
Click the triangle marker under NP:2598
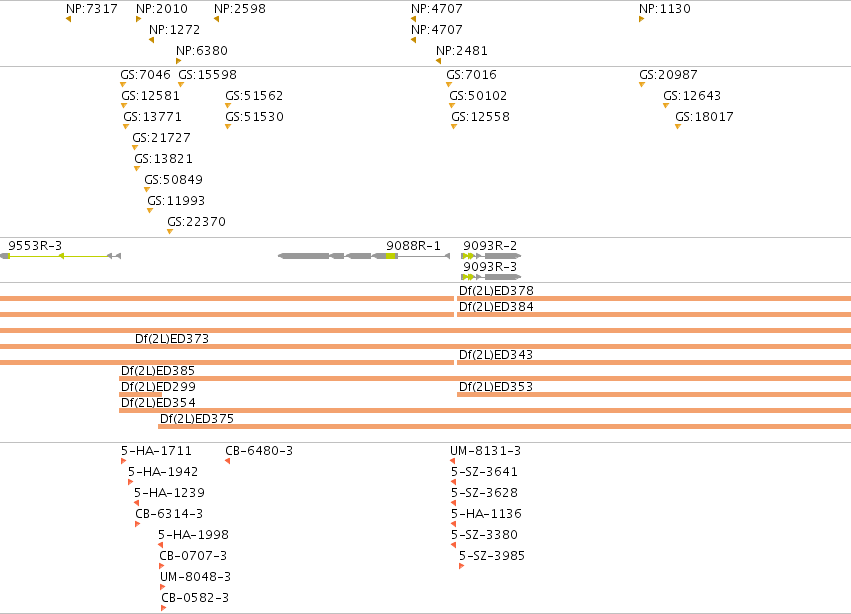(217, 19)
